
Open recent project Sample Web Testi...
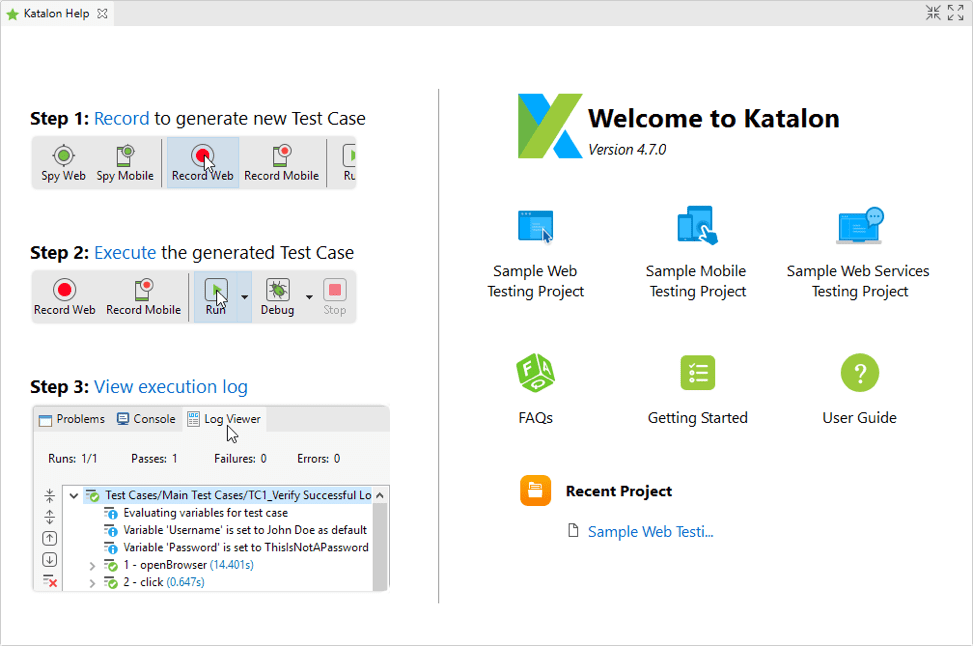point(650,532)
